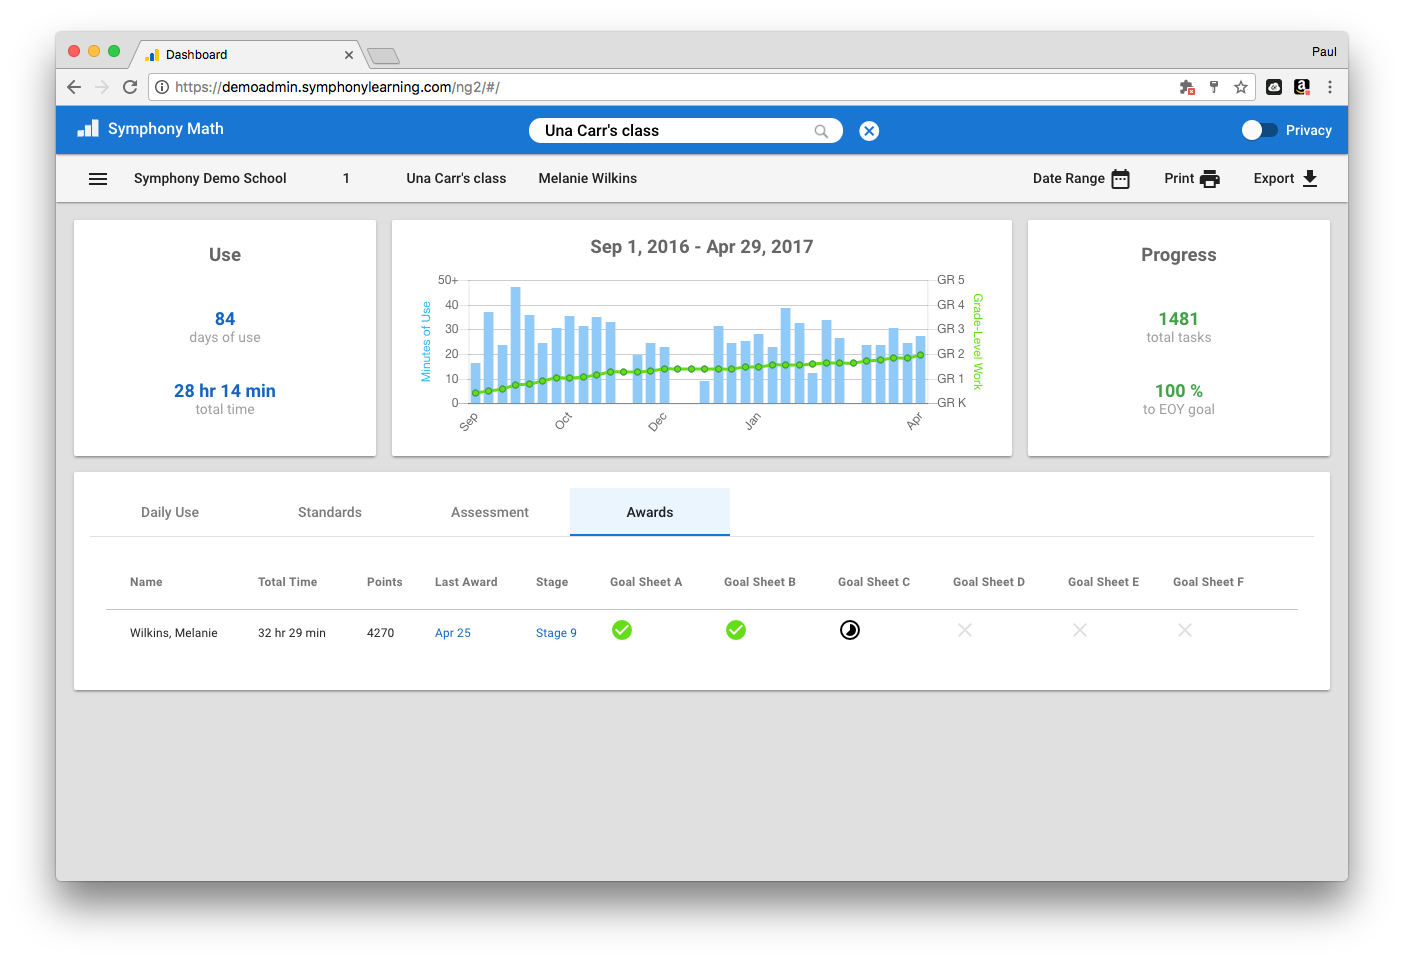Bookmark the page with the star icon
1404x961 pixels.
[1241, 87]
